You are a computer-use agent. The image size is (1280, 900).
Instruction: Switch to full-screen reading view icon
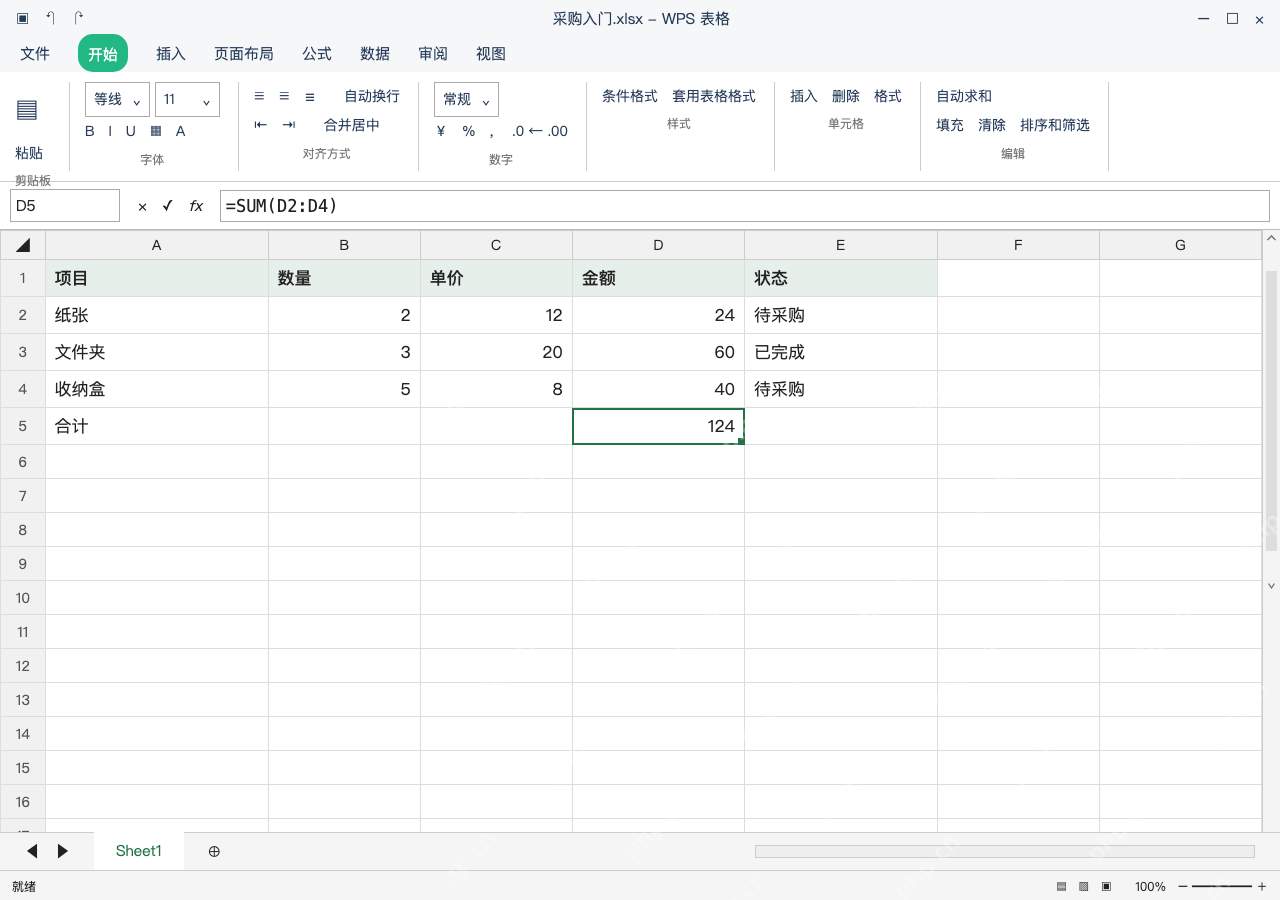tap(1106, 887)
